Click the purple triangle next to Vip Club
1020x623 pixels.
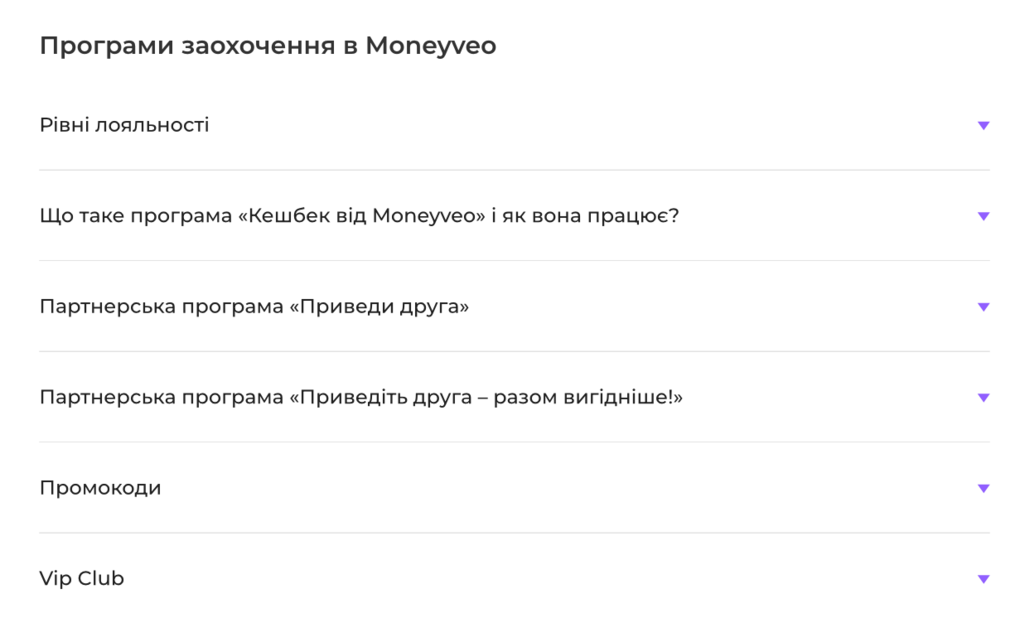[983, 579]
